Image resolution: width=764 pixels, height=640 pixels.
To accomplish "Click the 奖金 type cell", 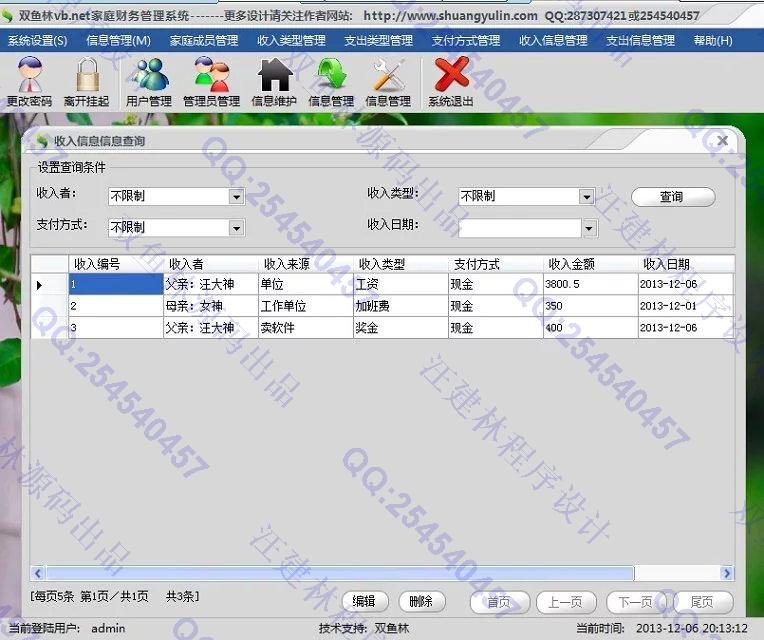I will click(x=401, y=328).
